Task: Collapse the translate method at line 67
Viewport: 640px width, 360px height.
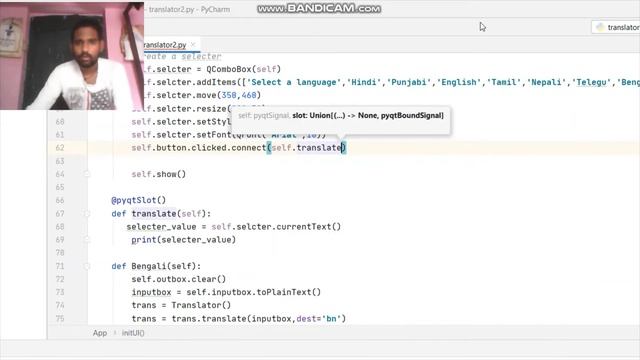Action: 87,213
